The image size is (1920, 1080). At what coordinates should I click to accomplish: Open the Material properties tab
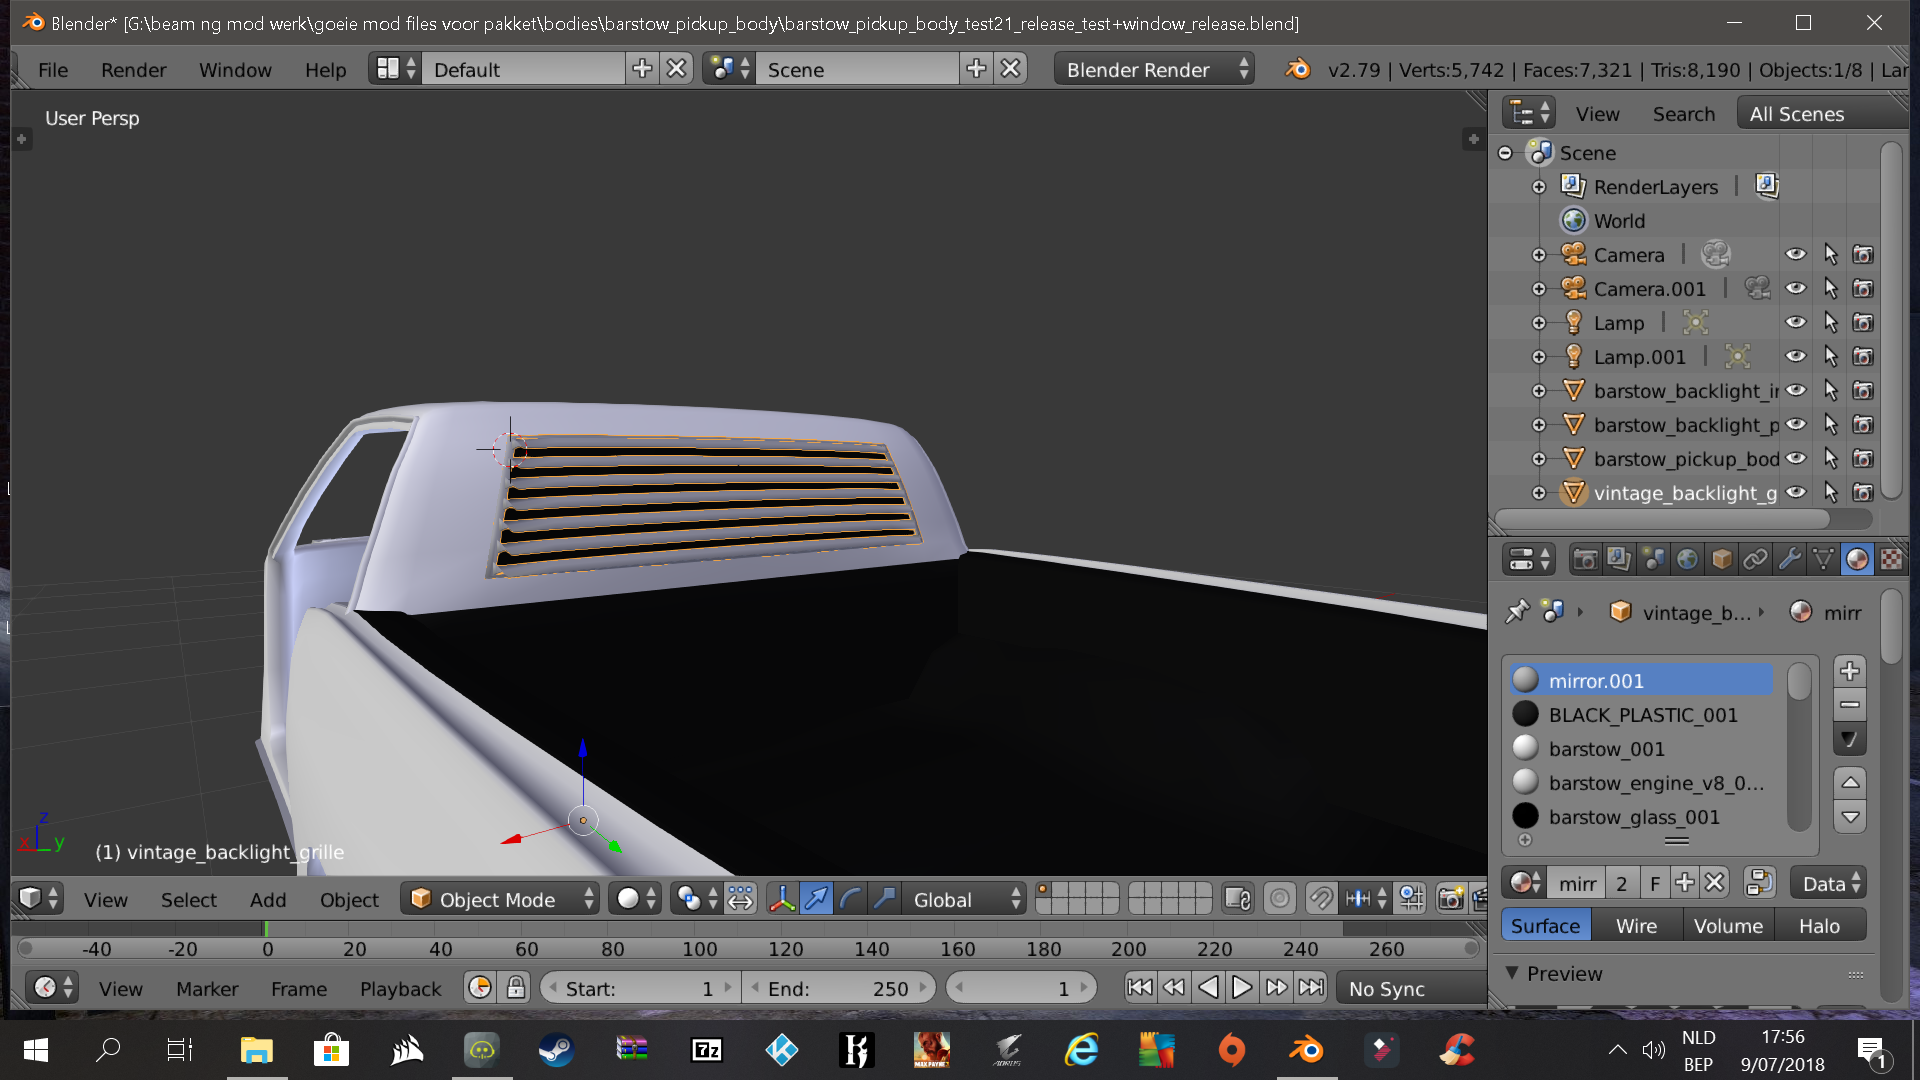pos(1857,559)
